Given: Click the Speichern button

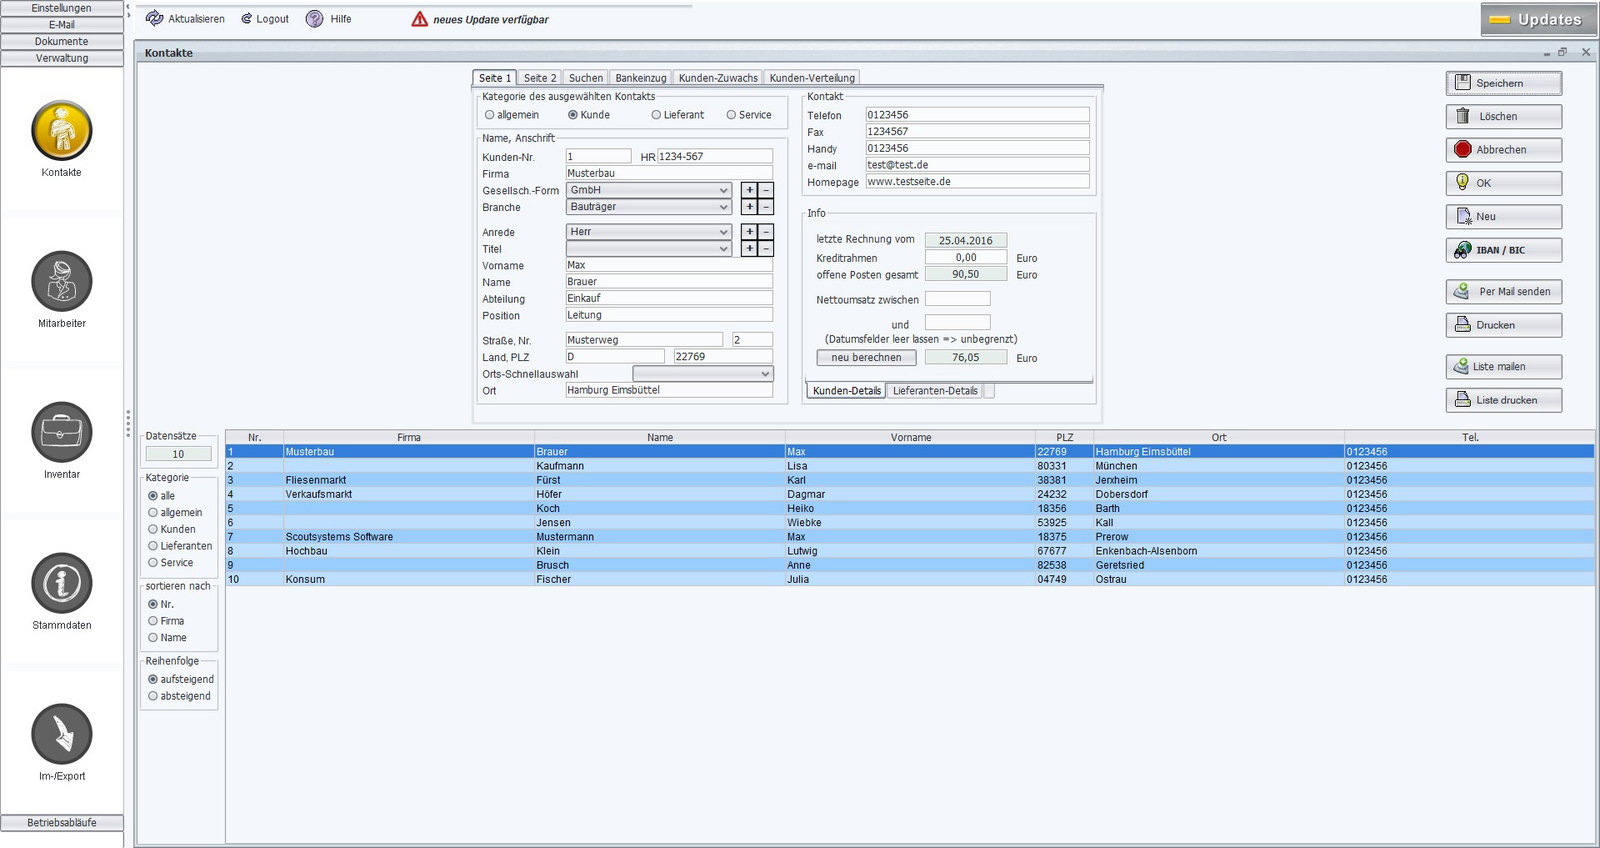Looking at the screenshot, I should (1504, 83).
